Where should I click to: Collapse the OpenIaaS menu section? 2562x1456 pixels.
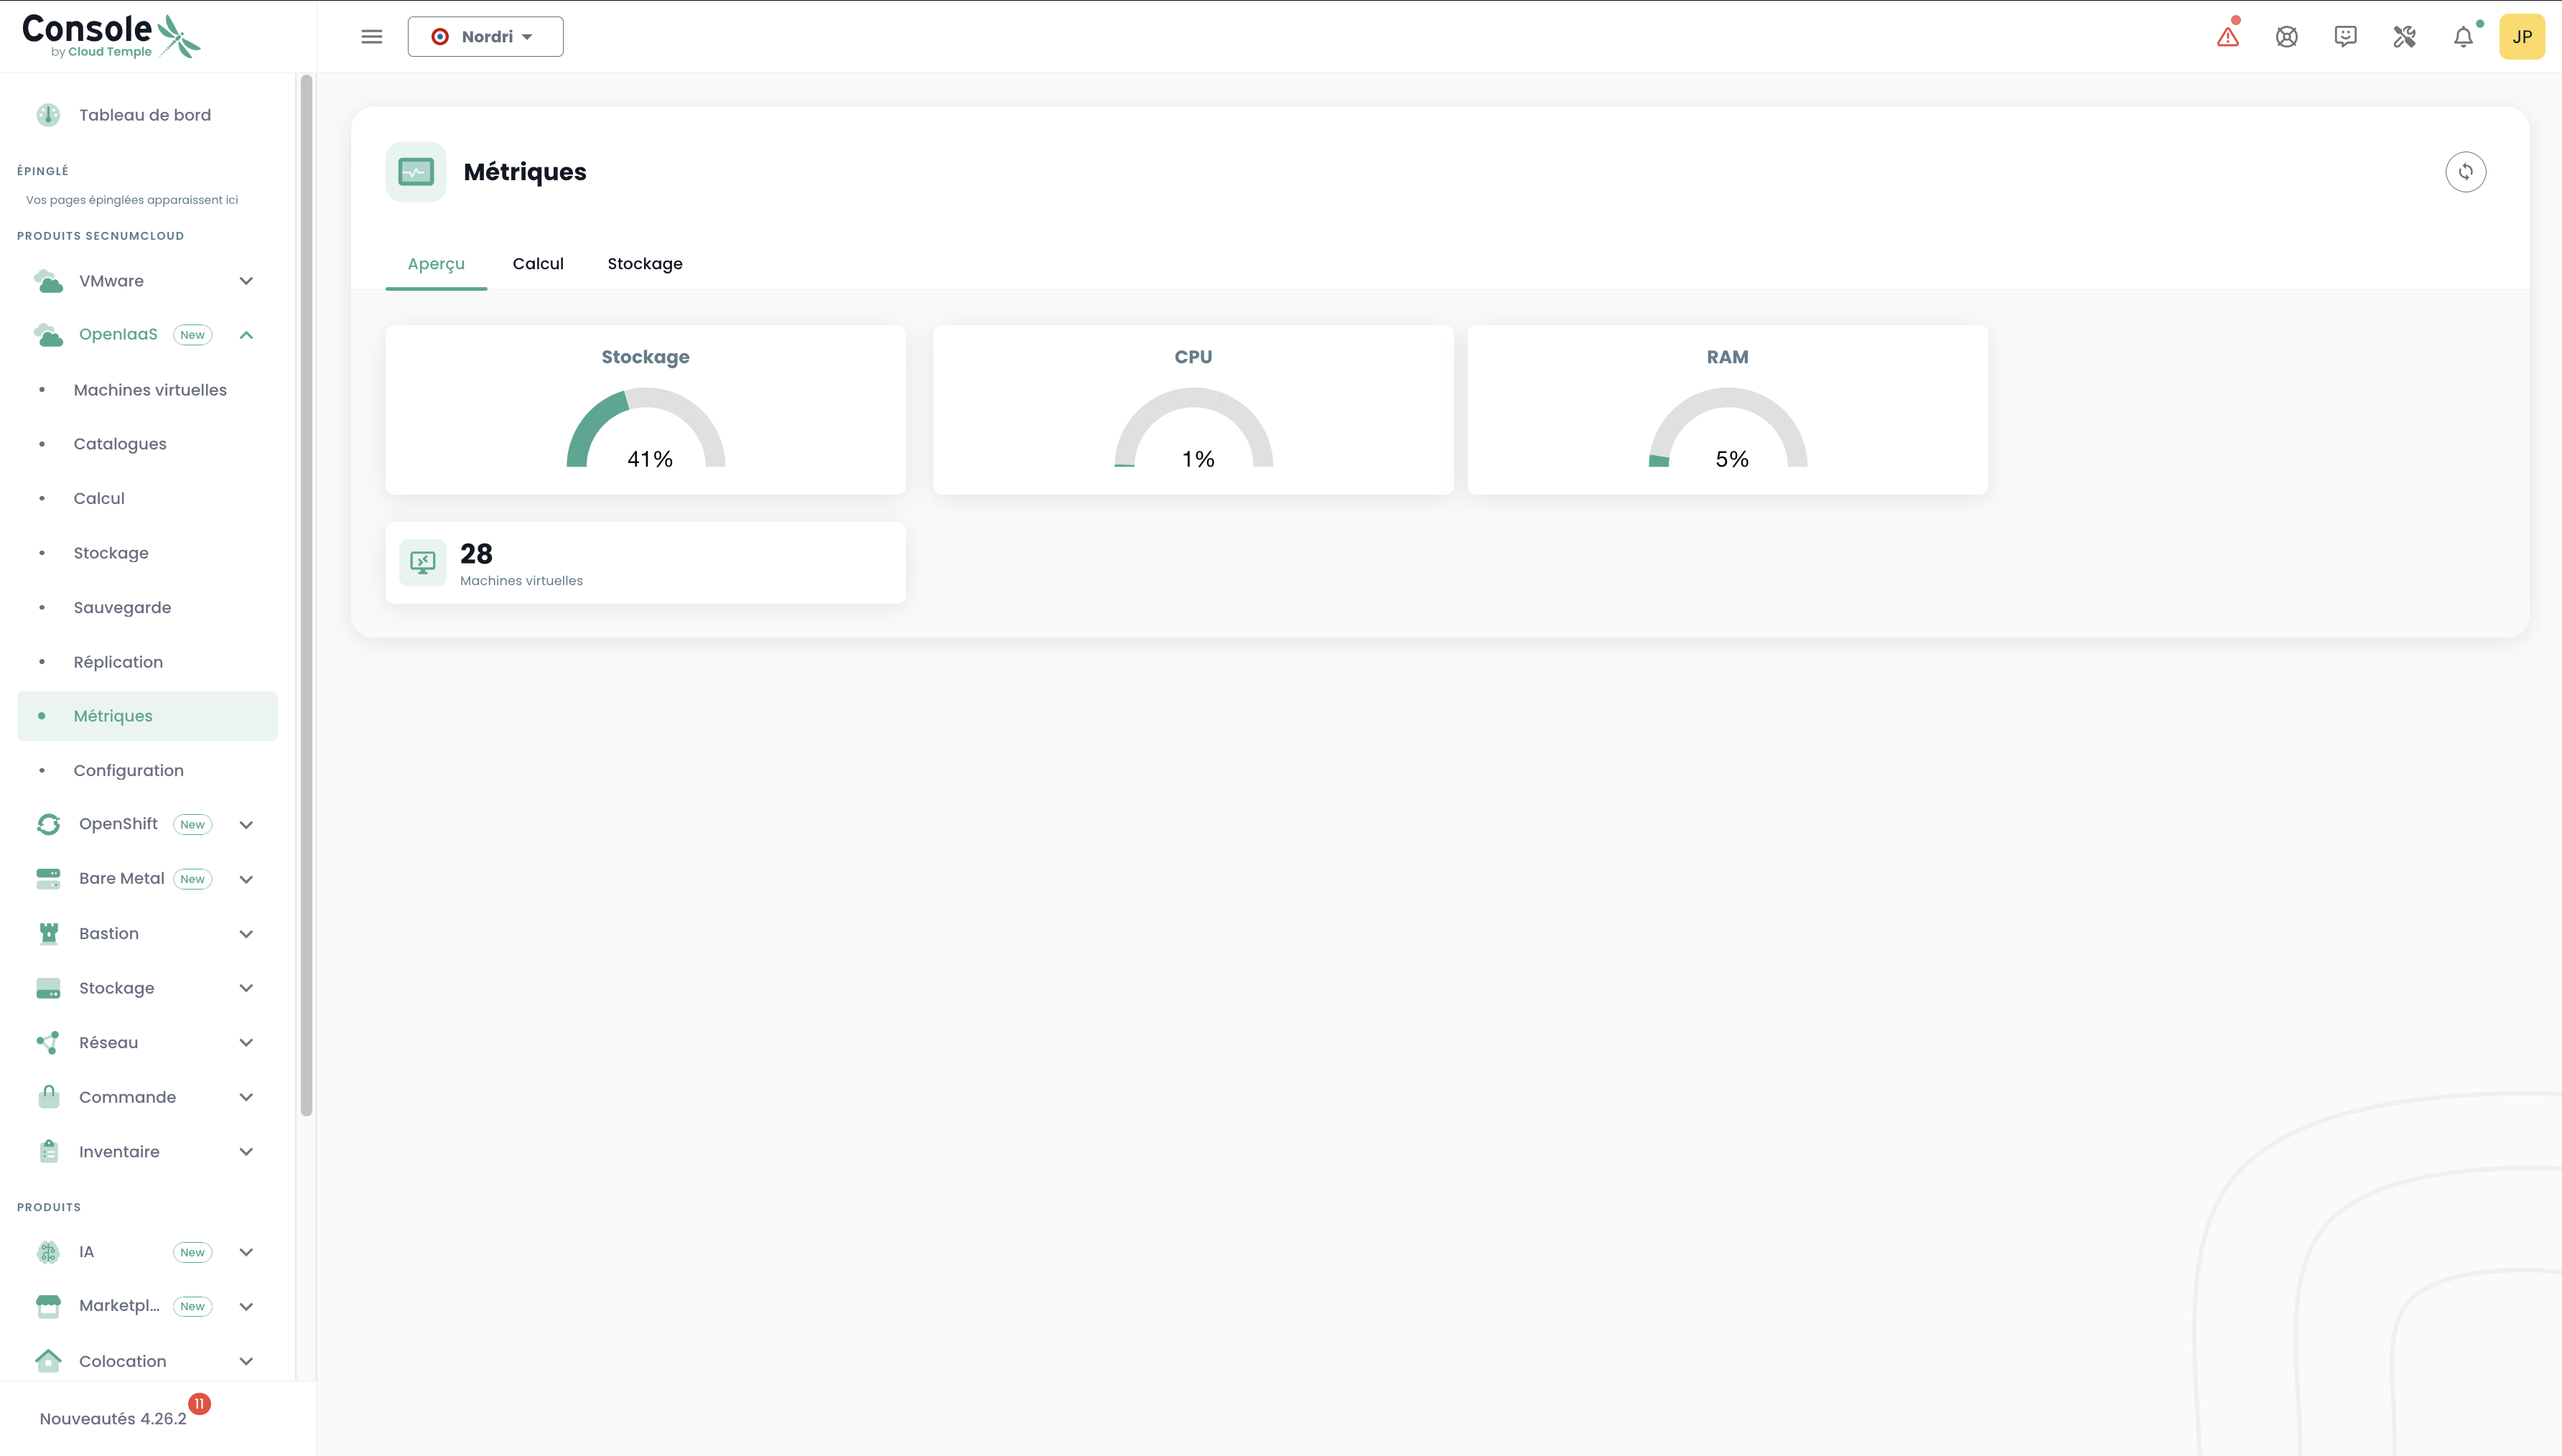coord(246,335)
